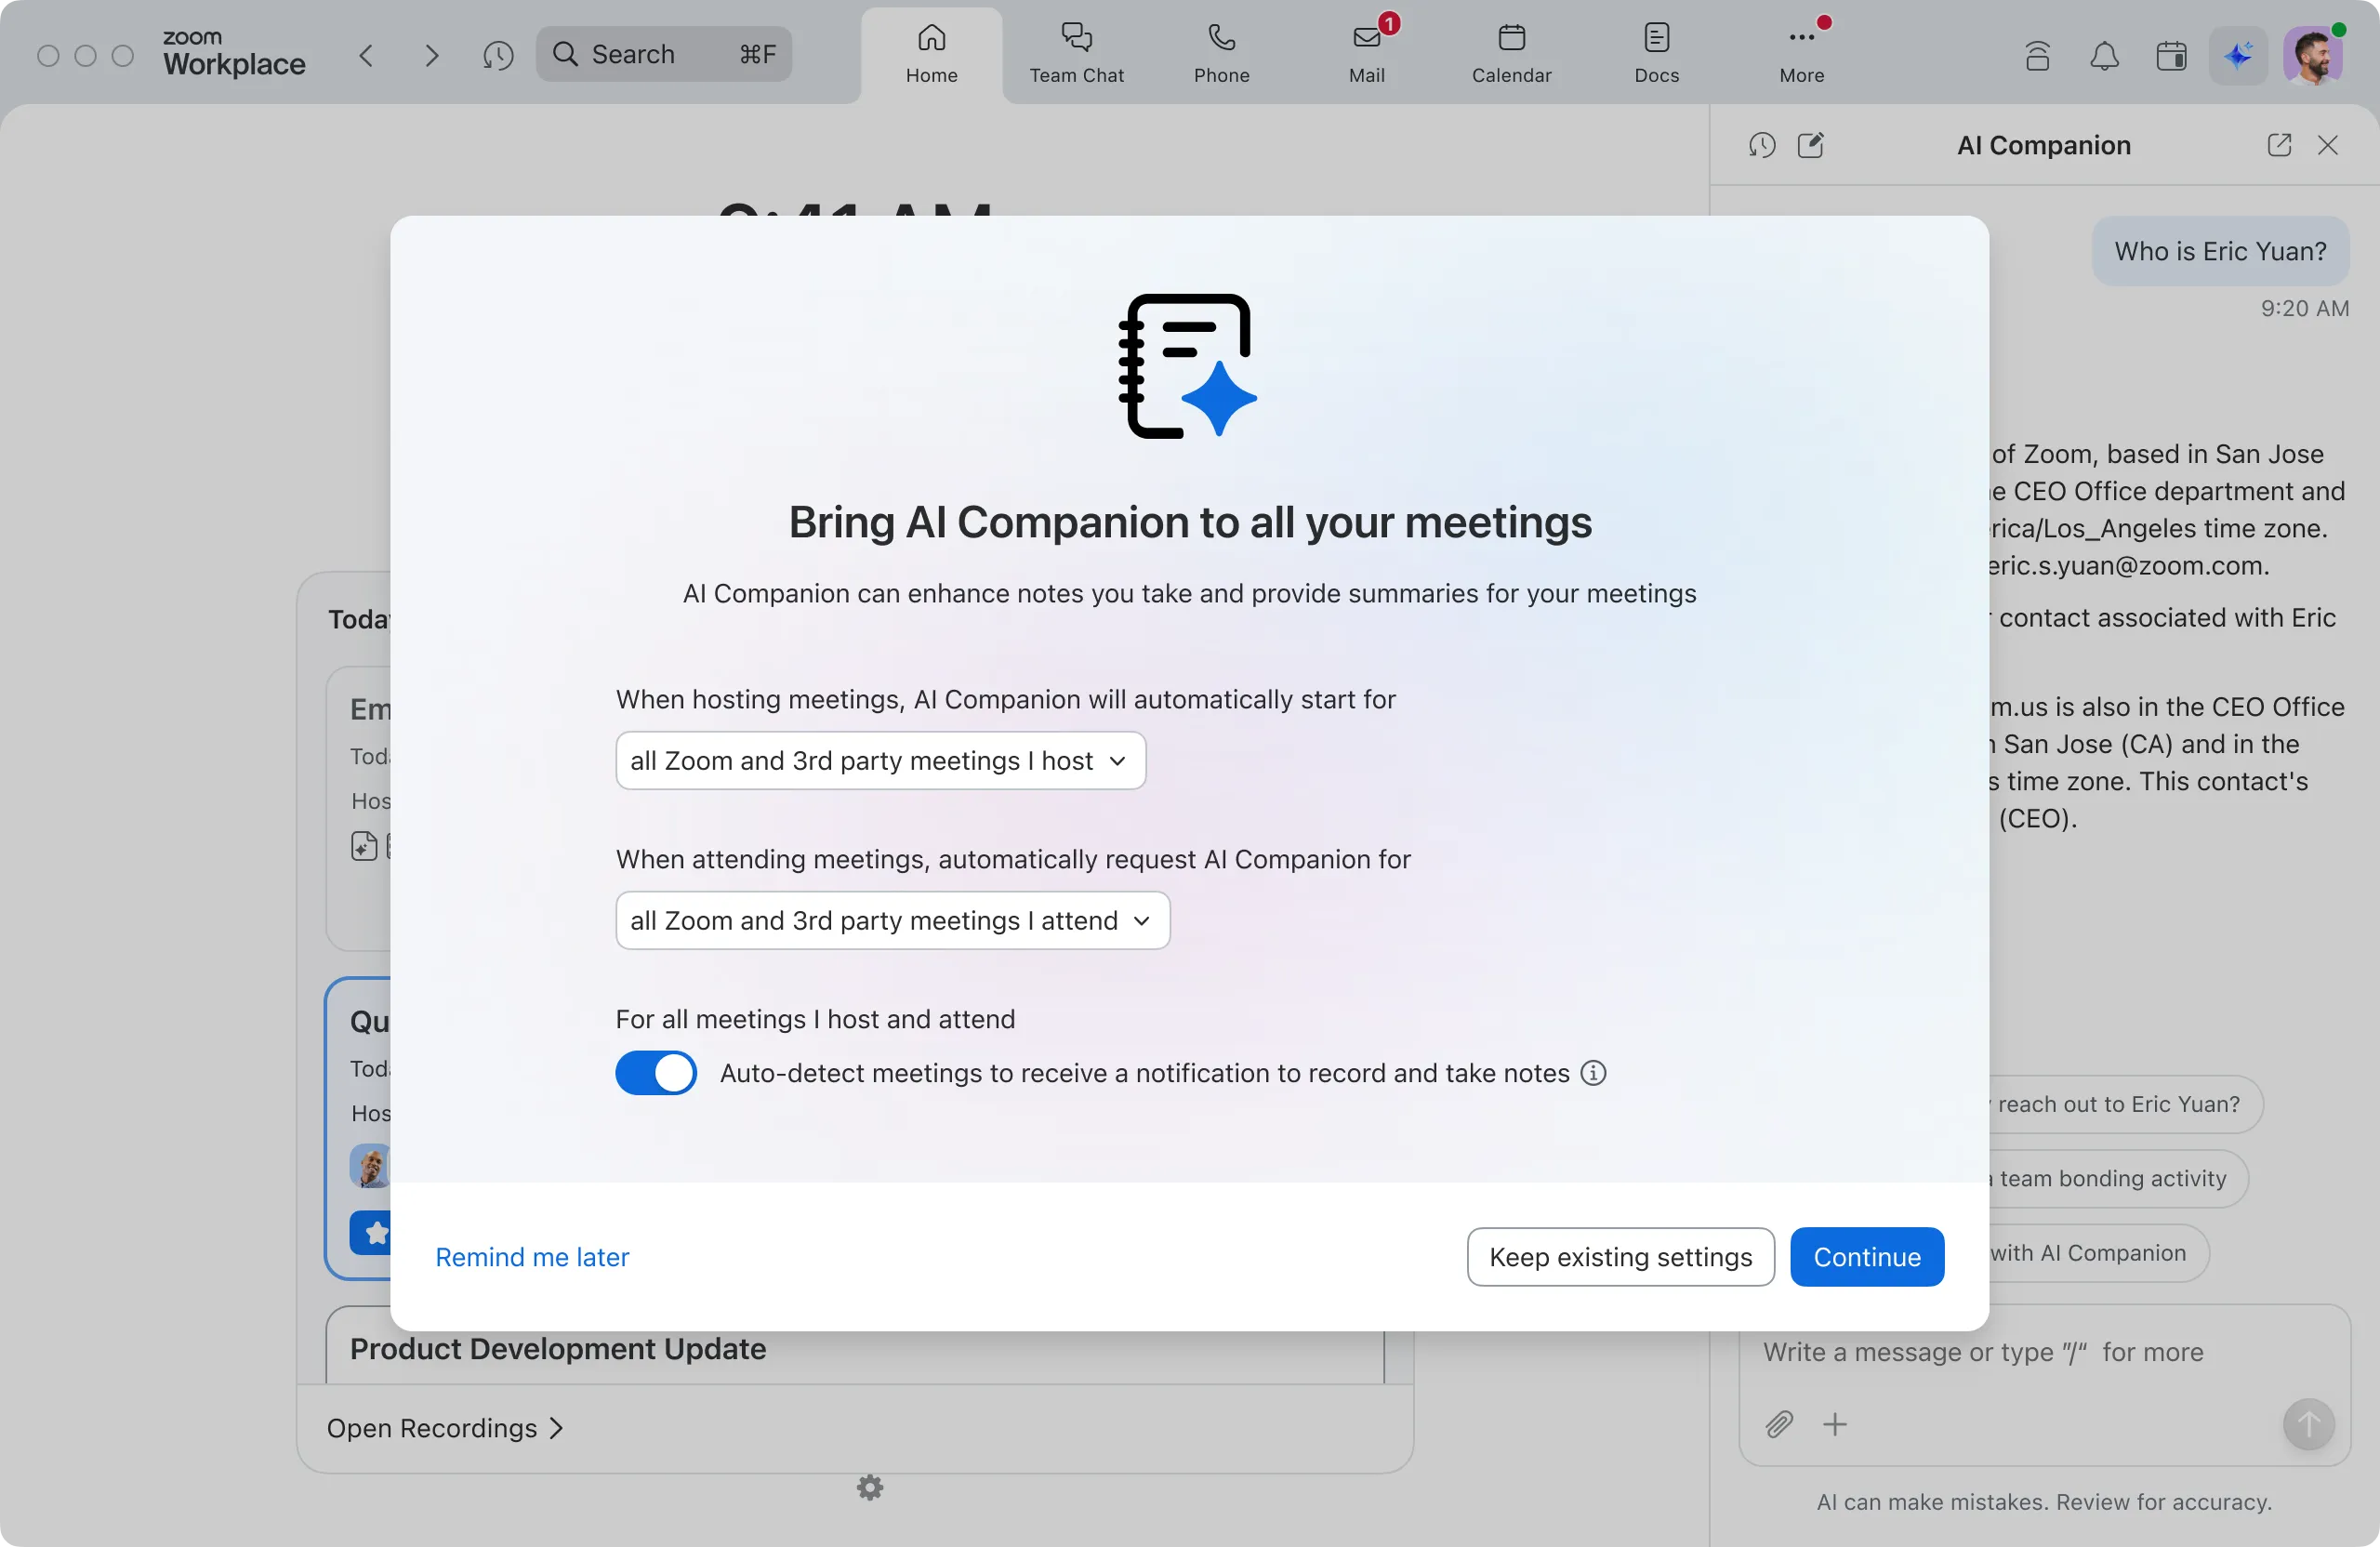Open the attending meetings dropdown
The height and width of the screenshot is (1547, 2380).
point(892,920)
